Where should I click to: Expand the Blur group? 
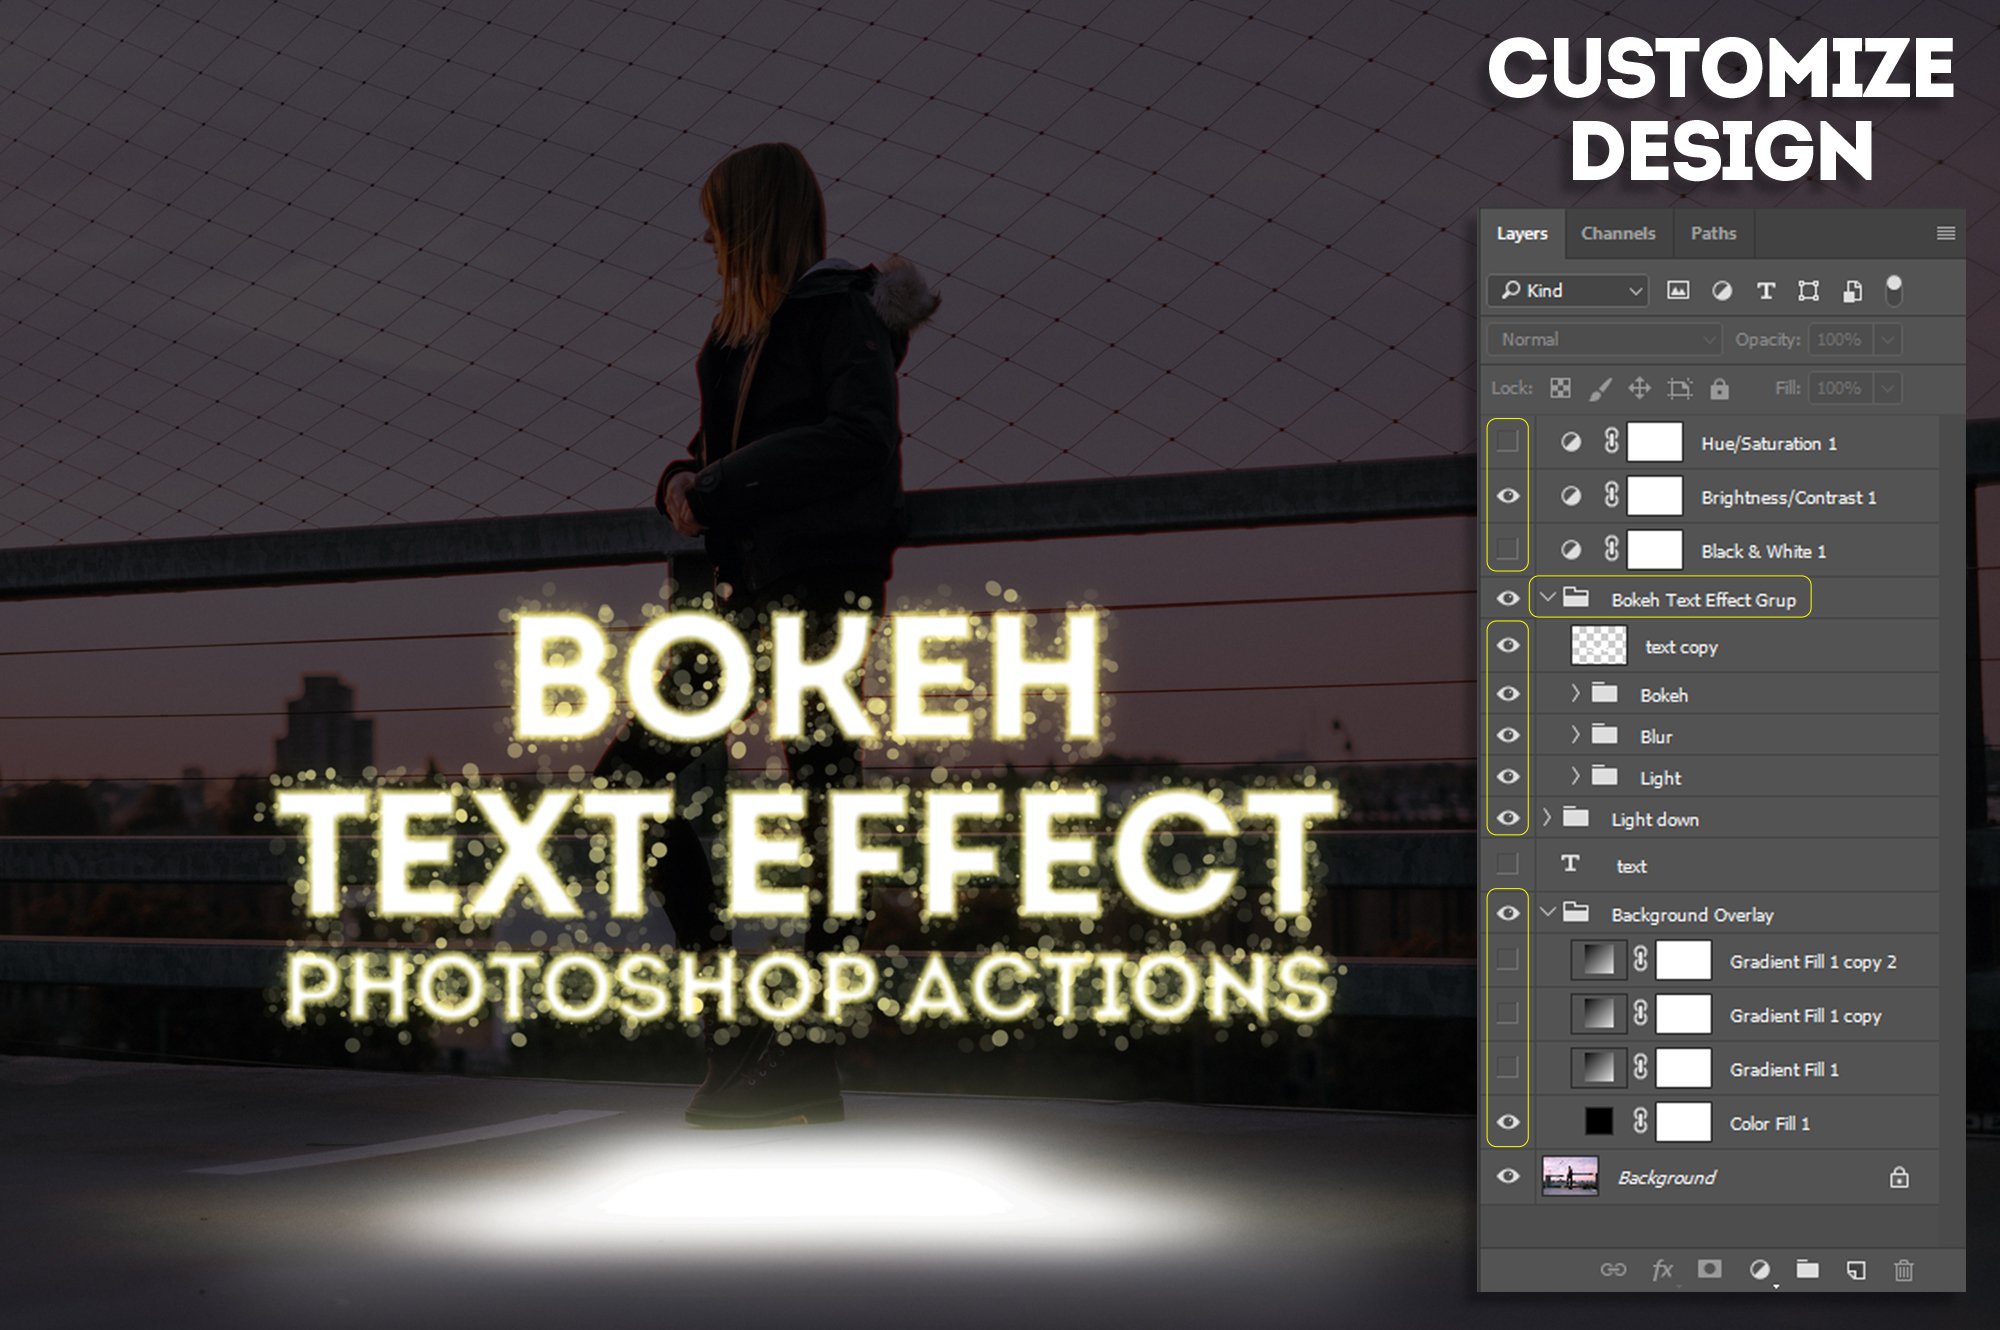[1575, 734]
